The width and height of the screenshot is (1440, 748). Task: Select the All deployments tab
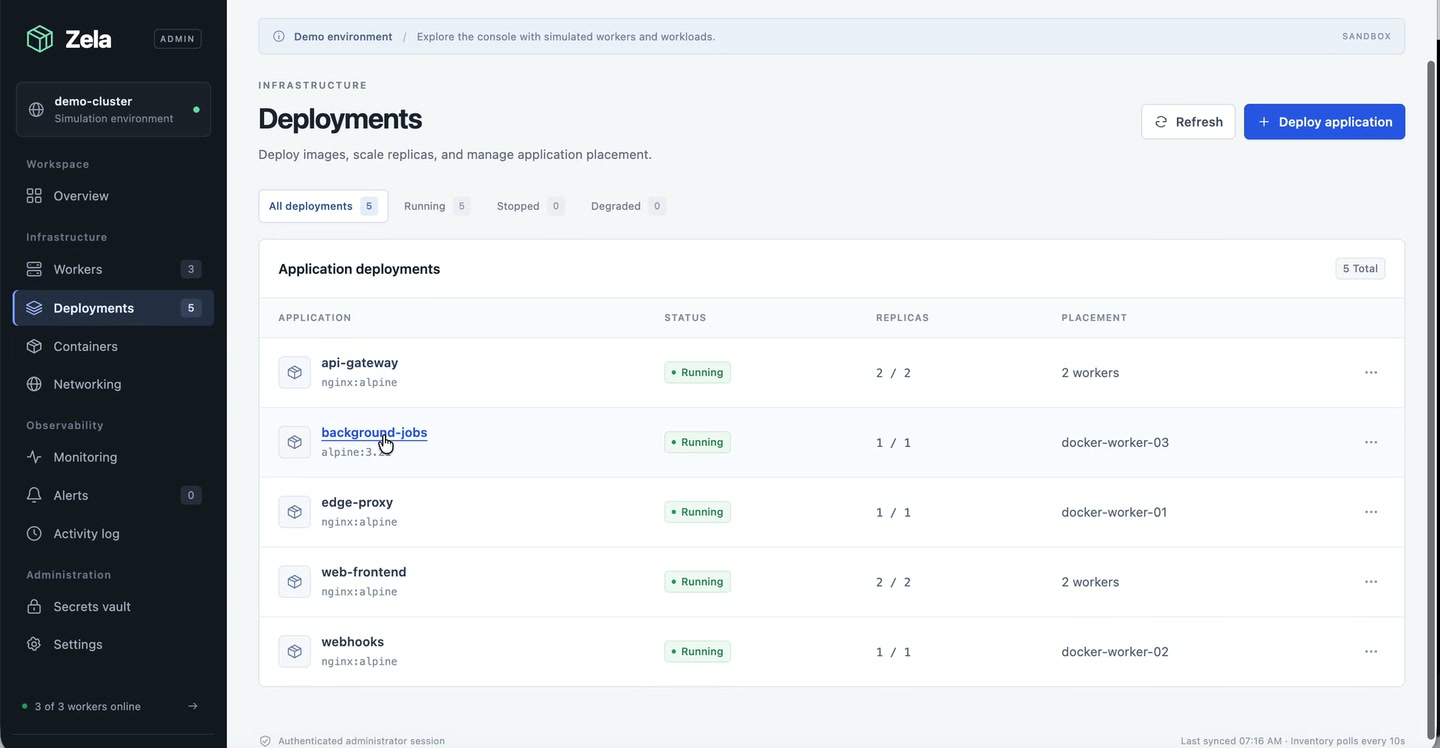(x=323, y=206)
